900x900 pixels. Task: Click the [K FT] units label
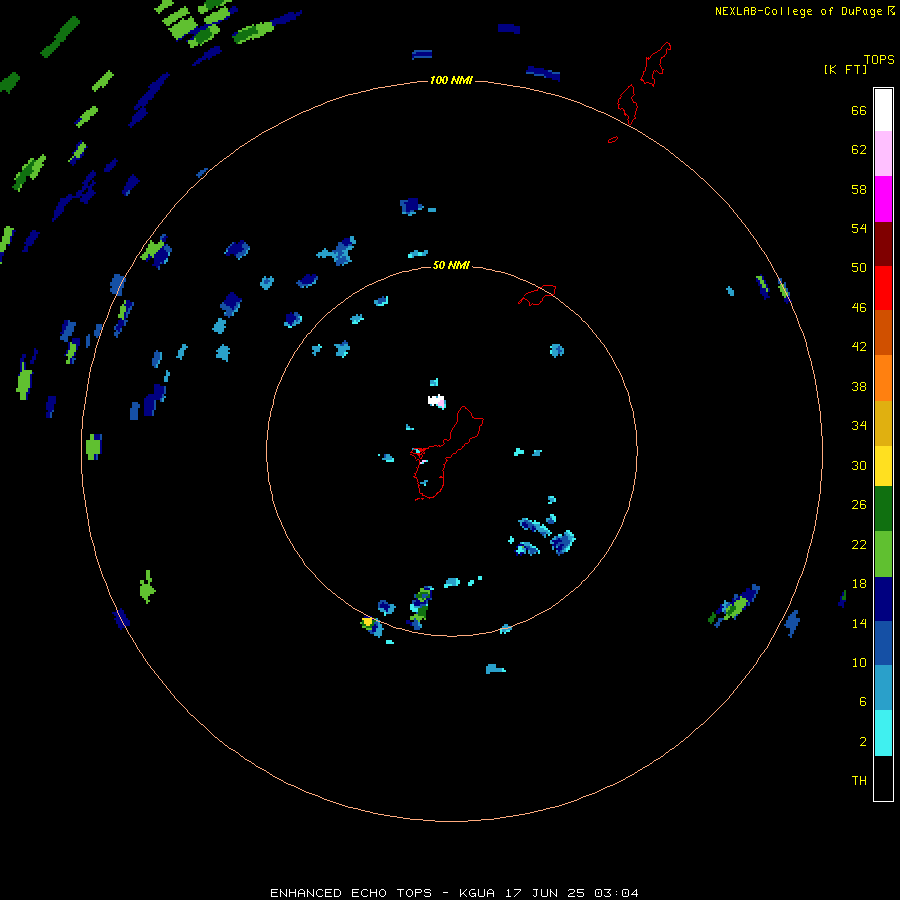click(x=845, y=69)
